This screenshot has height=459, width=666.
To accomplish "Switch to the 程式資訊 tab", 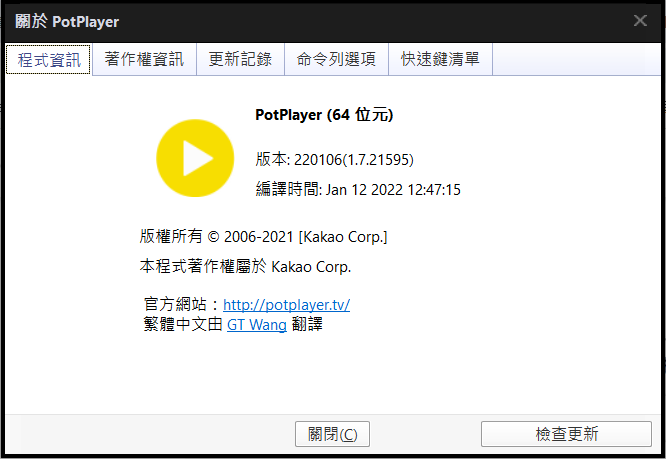I will coord(48,59).
